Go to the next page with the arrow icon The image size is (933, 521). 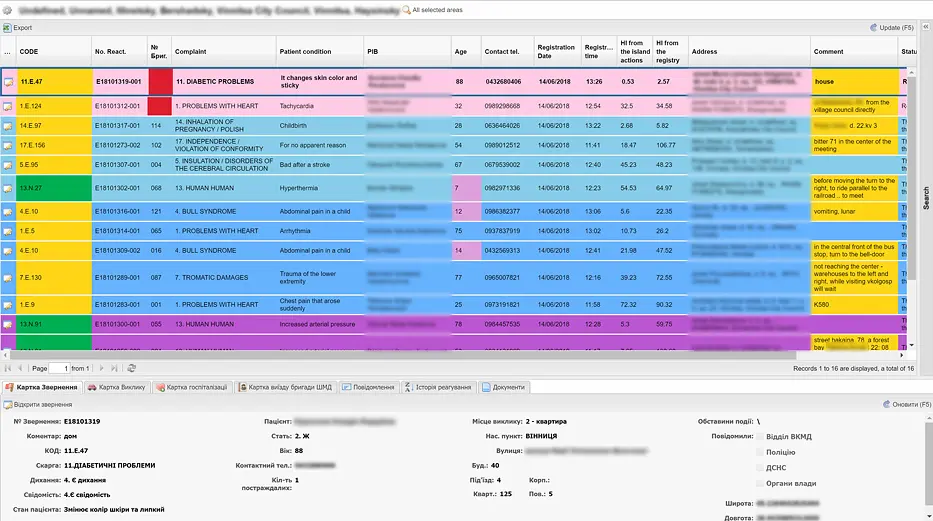(x=101, y=368)
